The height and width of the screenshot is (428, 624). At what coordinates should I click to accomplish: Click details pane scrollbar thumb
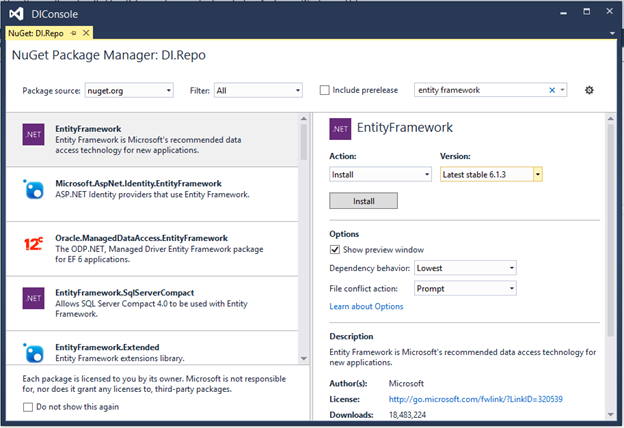[x=610, y=231]
